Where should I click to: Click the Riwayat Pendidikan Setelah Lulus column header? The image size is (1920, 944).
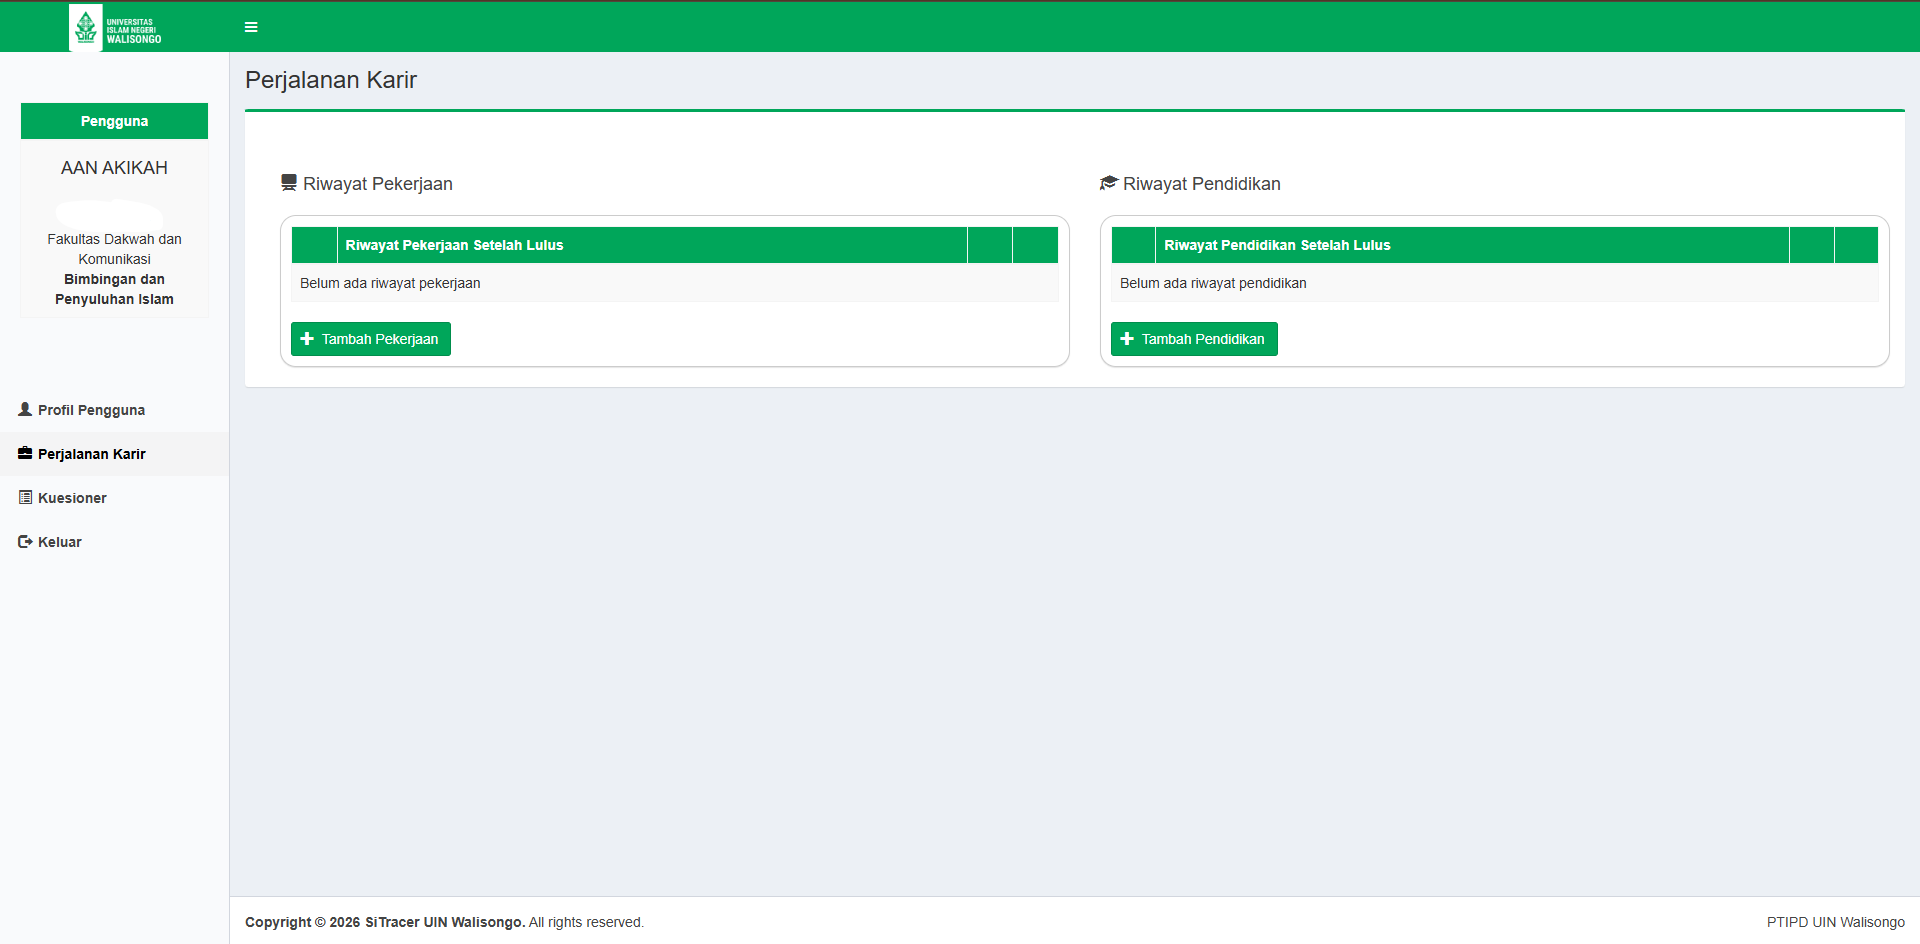pyautogui.click(x=1277, y=245)
